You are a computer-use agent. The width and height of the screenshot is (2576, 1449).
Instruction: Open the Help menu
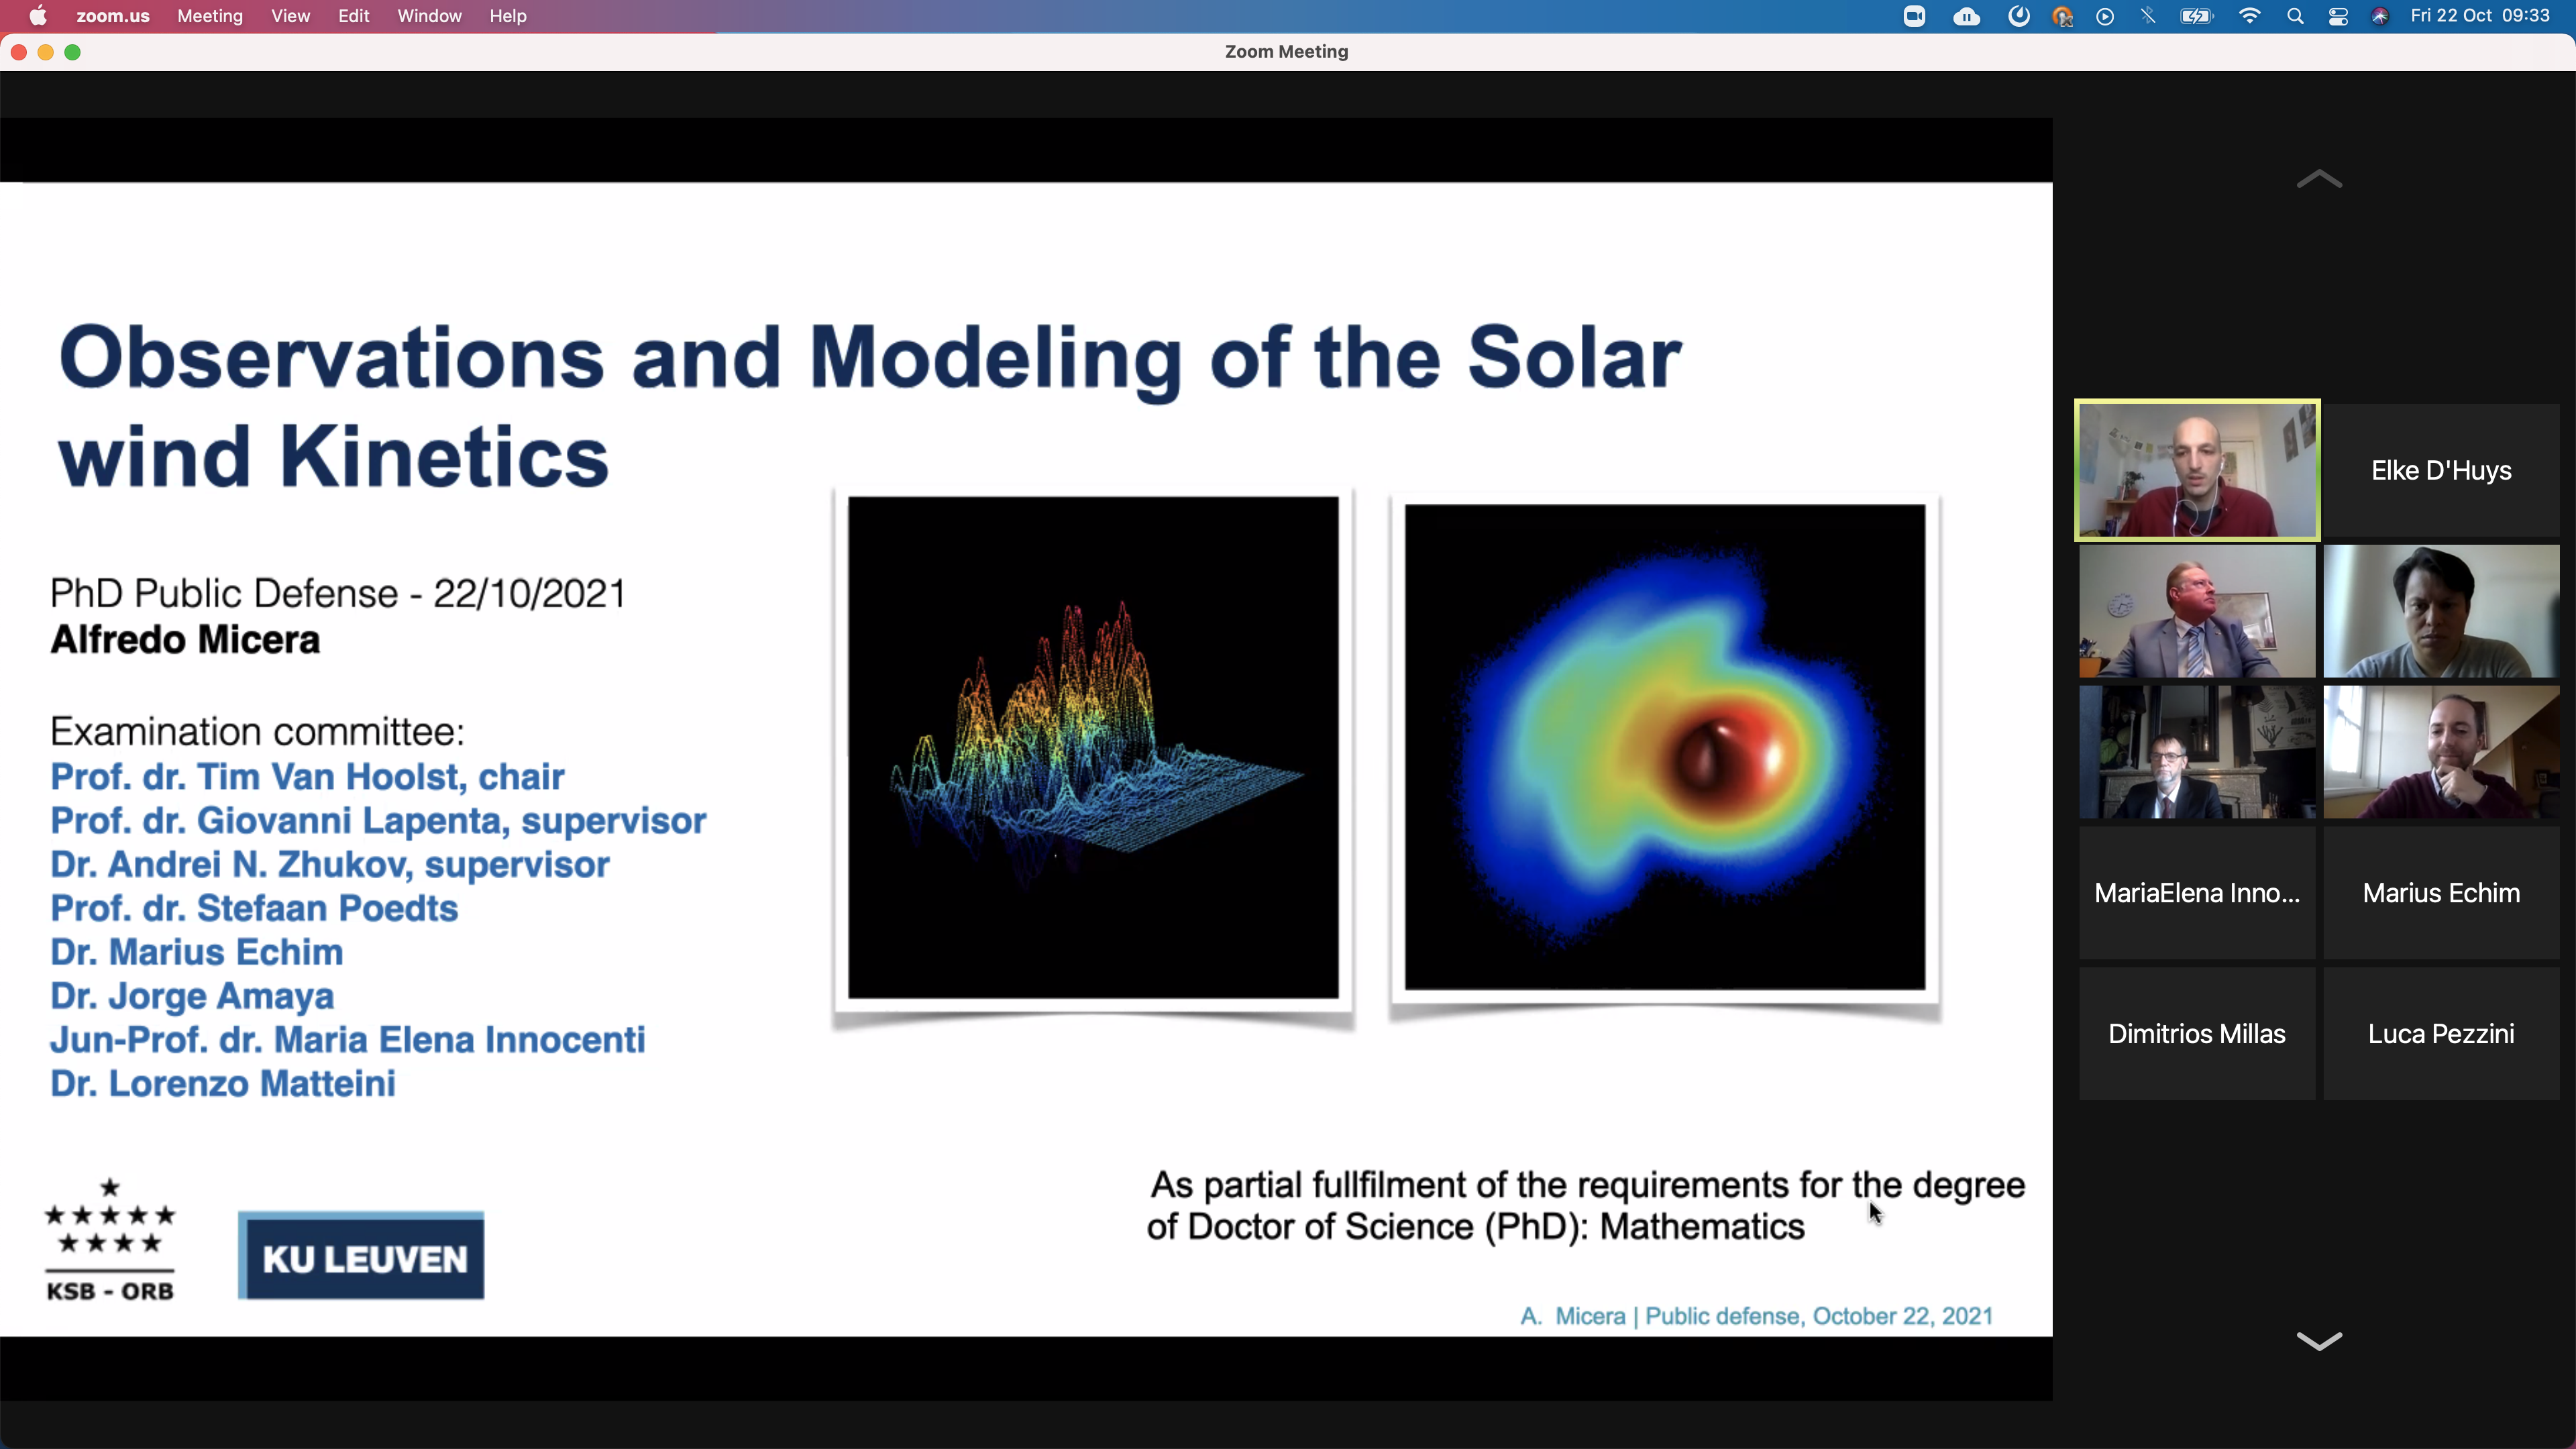507,16
